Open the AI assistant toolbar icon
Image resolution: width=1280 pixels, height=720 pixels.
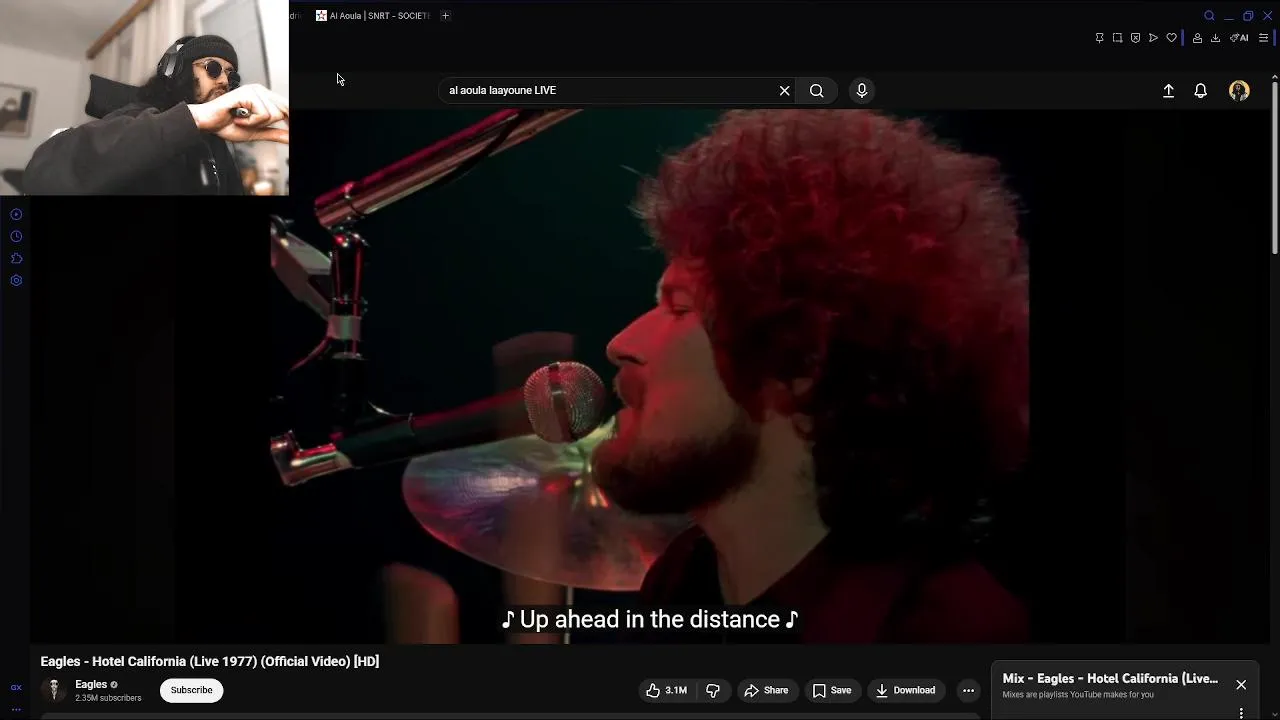pos(1240,38)
